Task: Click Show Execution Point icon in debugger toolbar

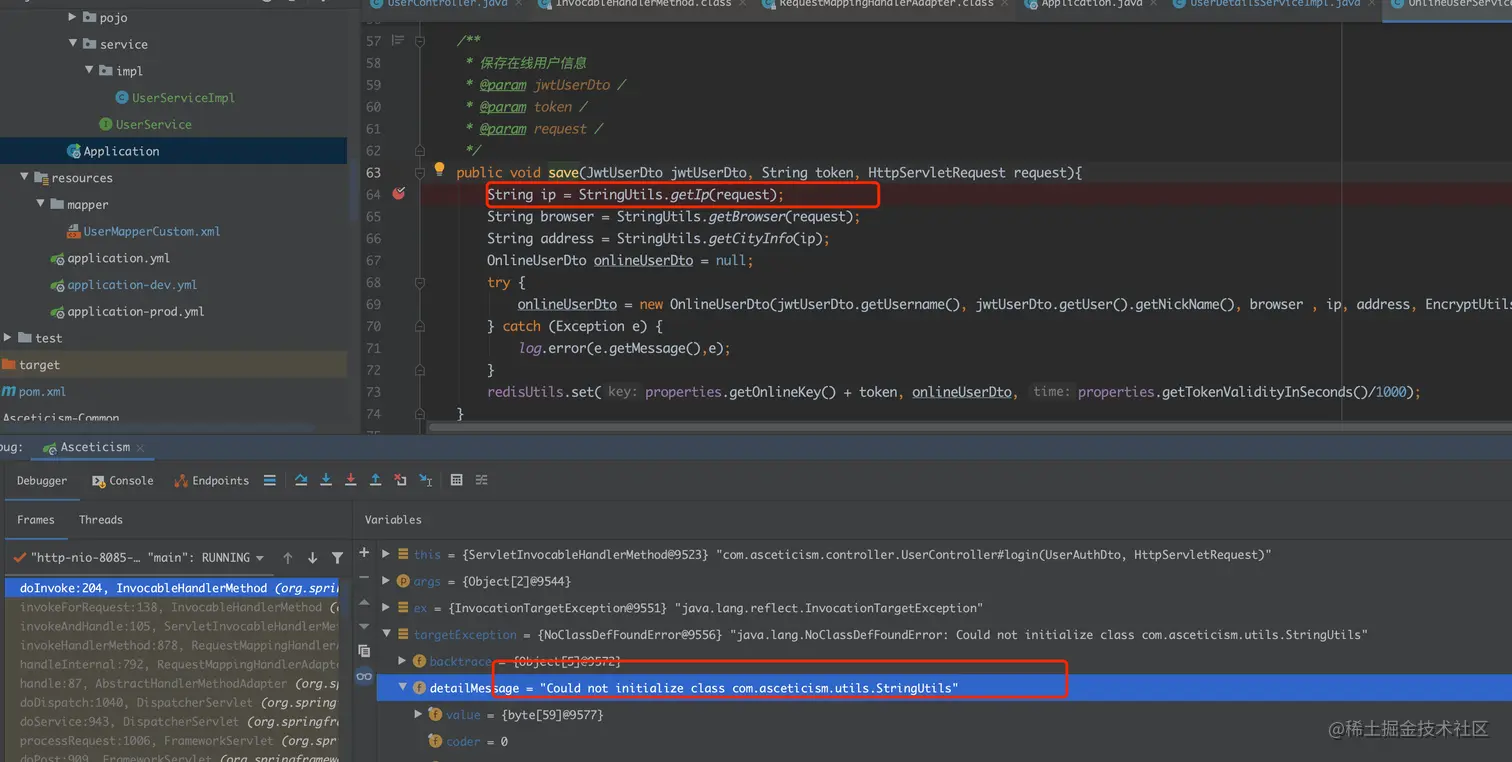Action: [269, 480]
